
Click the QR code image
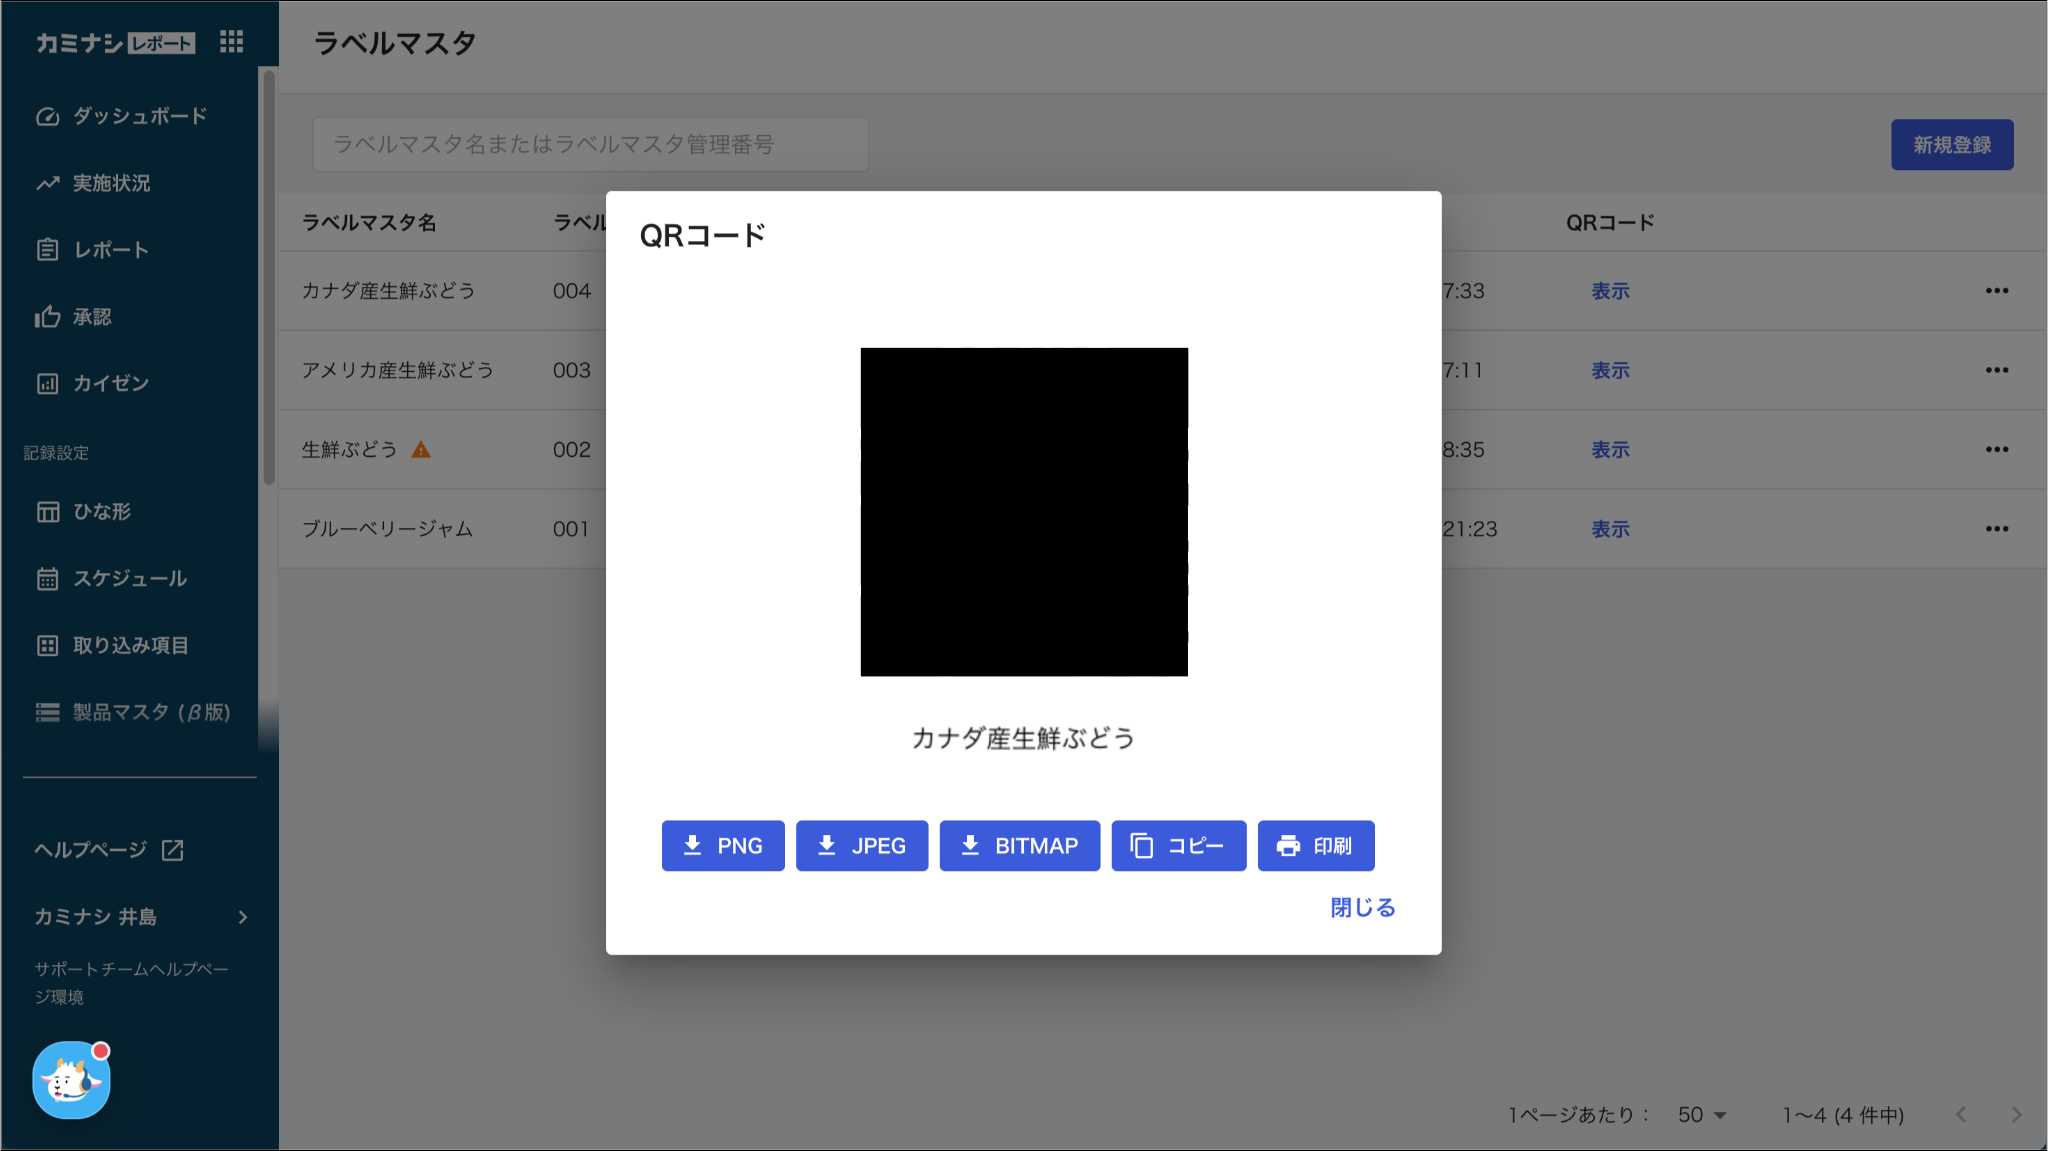[1024, 512]
